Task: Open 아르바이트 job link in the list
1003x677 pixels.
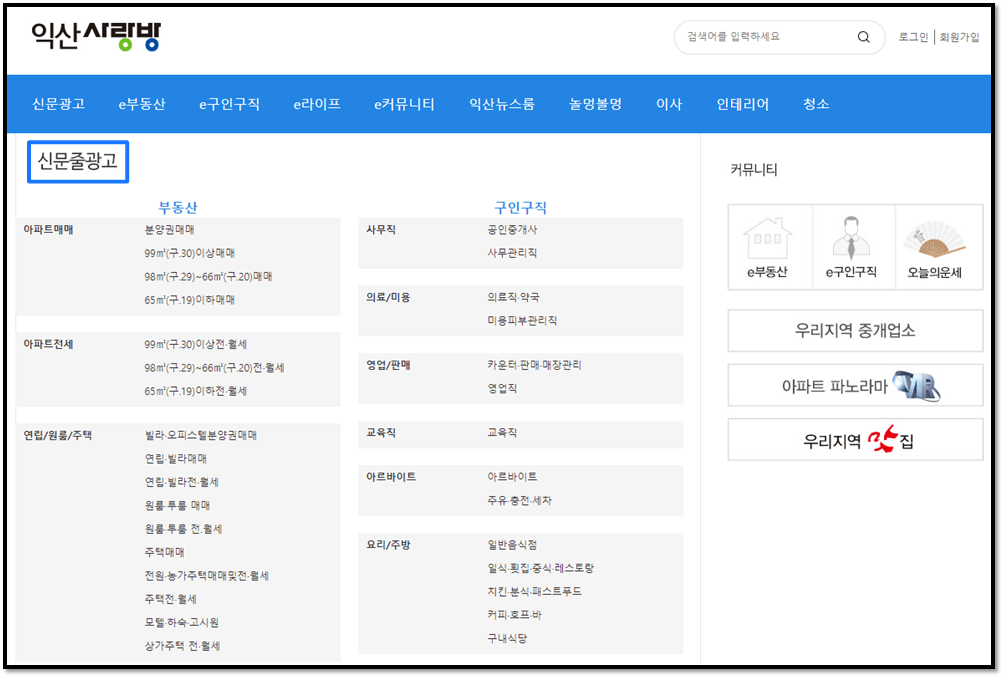Action: [x=512, y=477]
